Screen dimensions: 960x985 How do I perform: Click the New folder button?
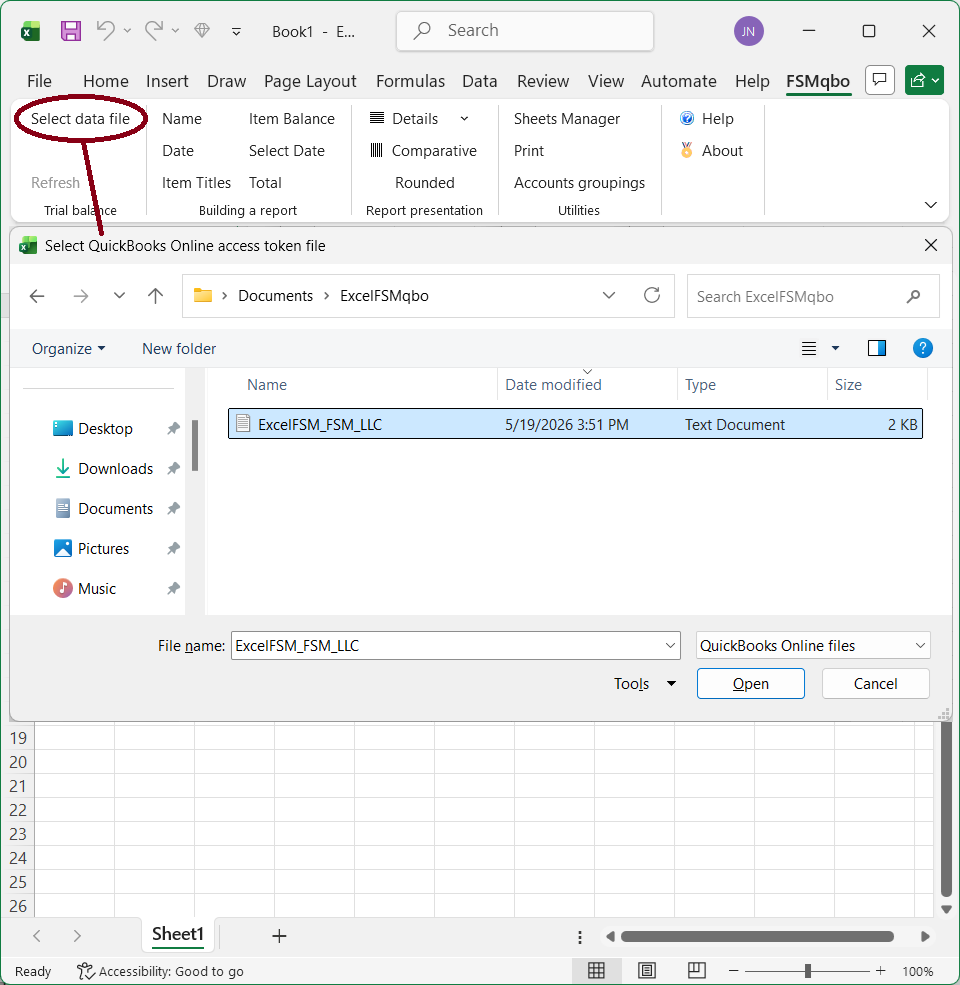(179, 349)
